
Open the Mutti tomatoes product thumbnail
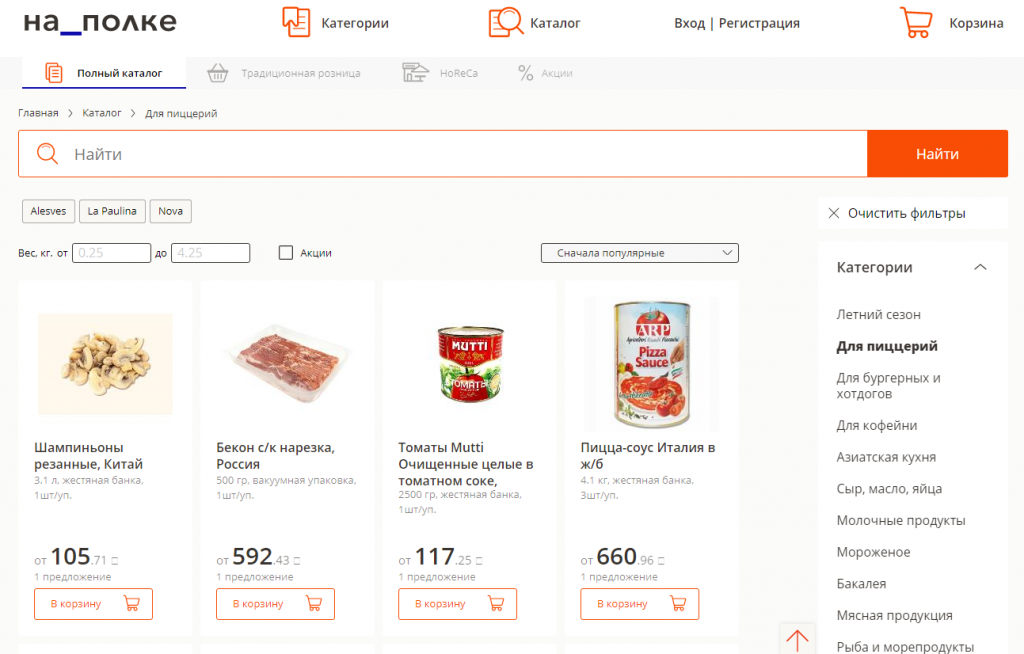click(469, 365)
